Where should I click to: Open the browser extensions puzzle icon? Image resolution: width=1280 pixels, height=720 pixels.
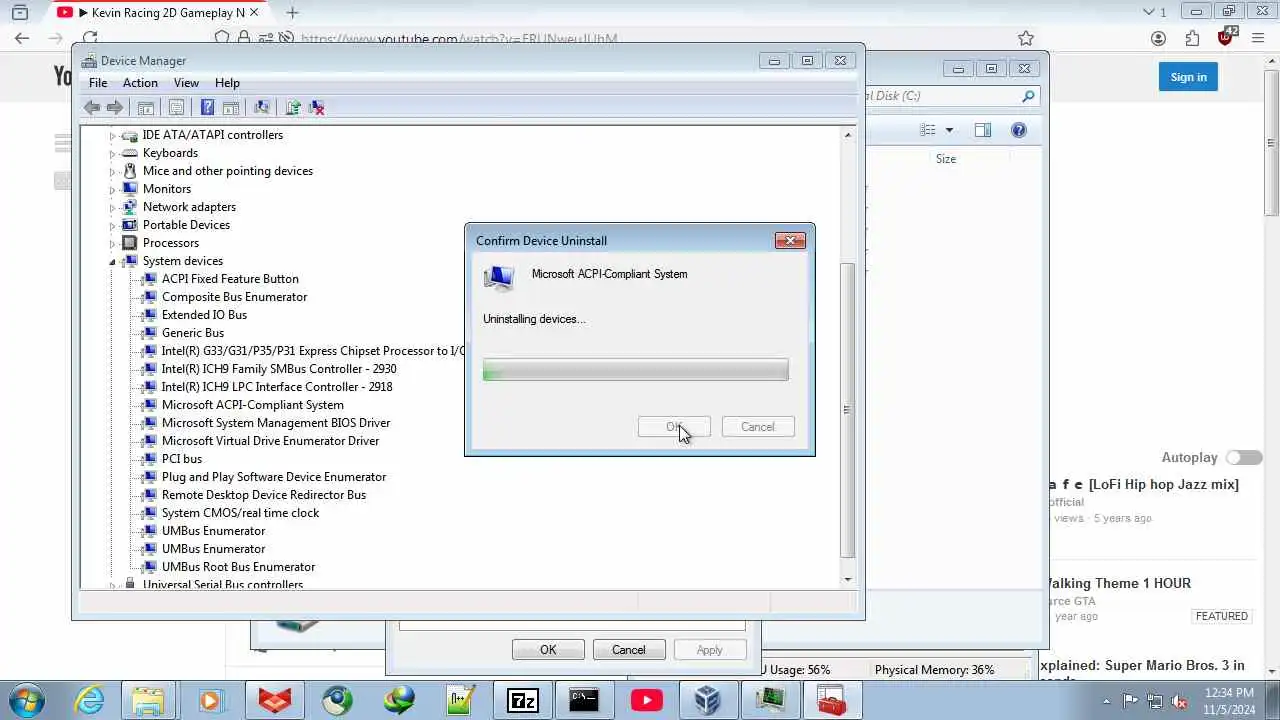pyautogui.click(x=1192, y=39)
